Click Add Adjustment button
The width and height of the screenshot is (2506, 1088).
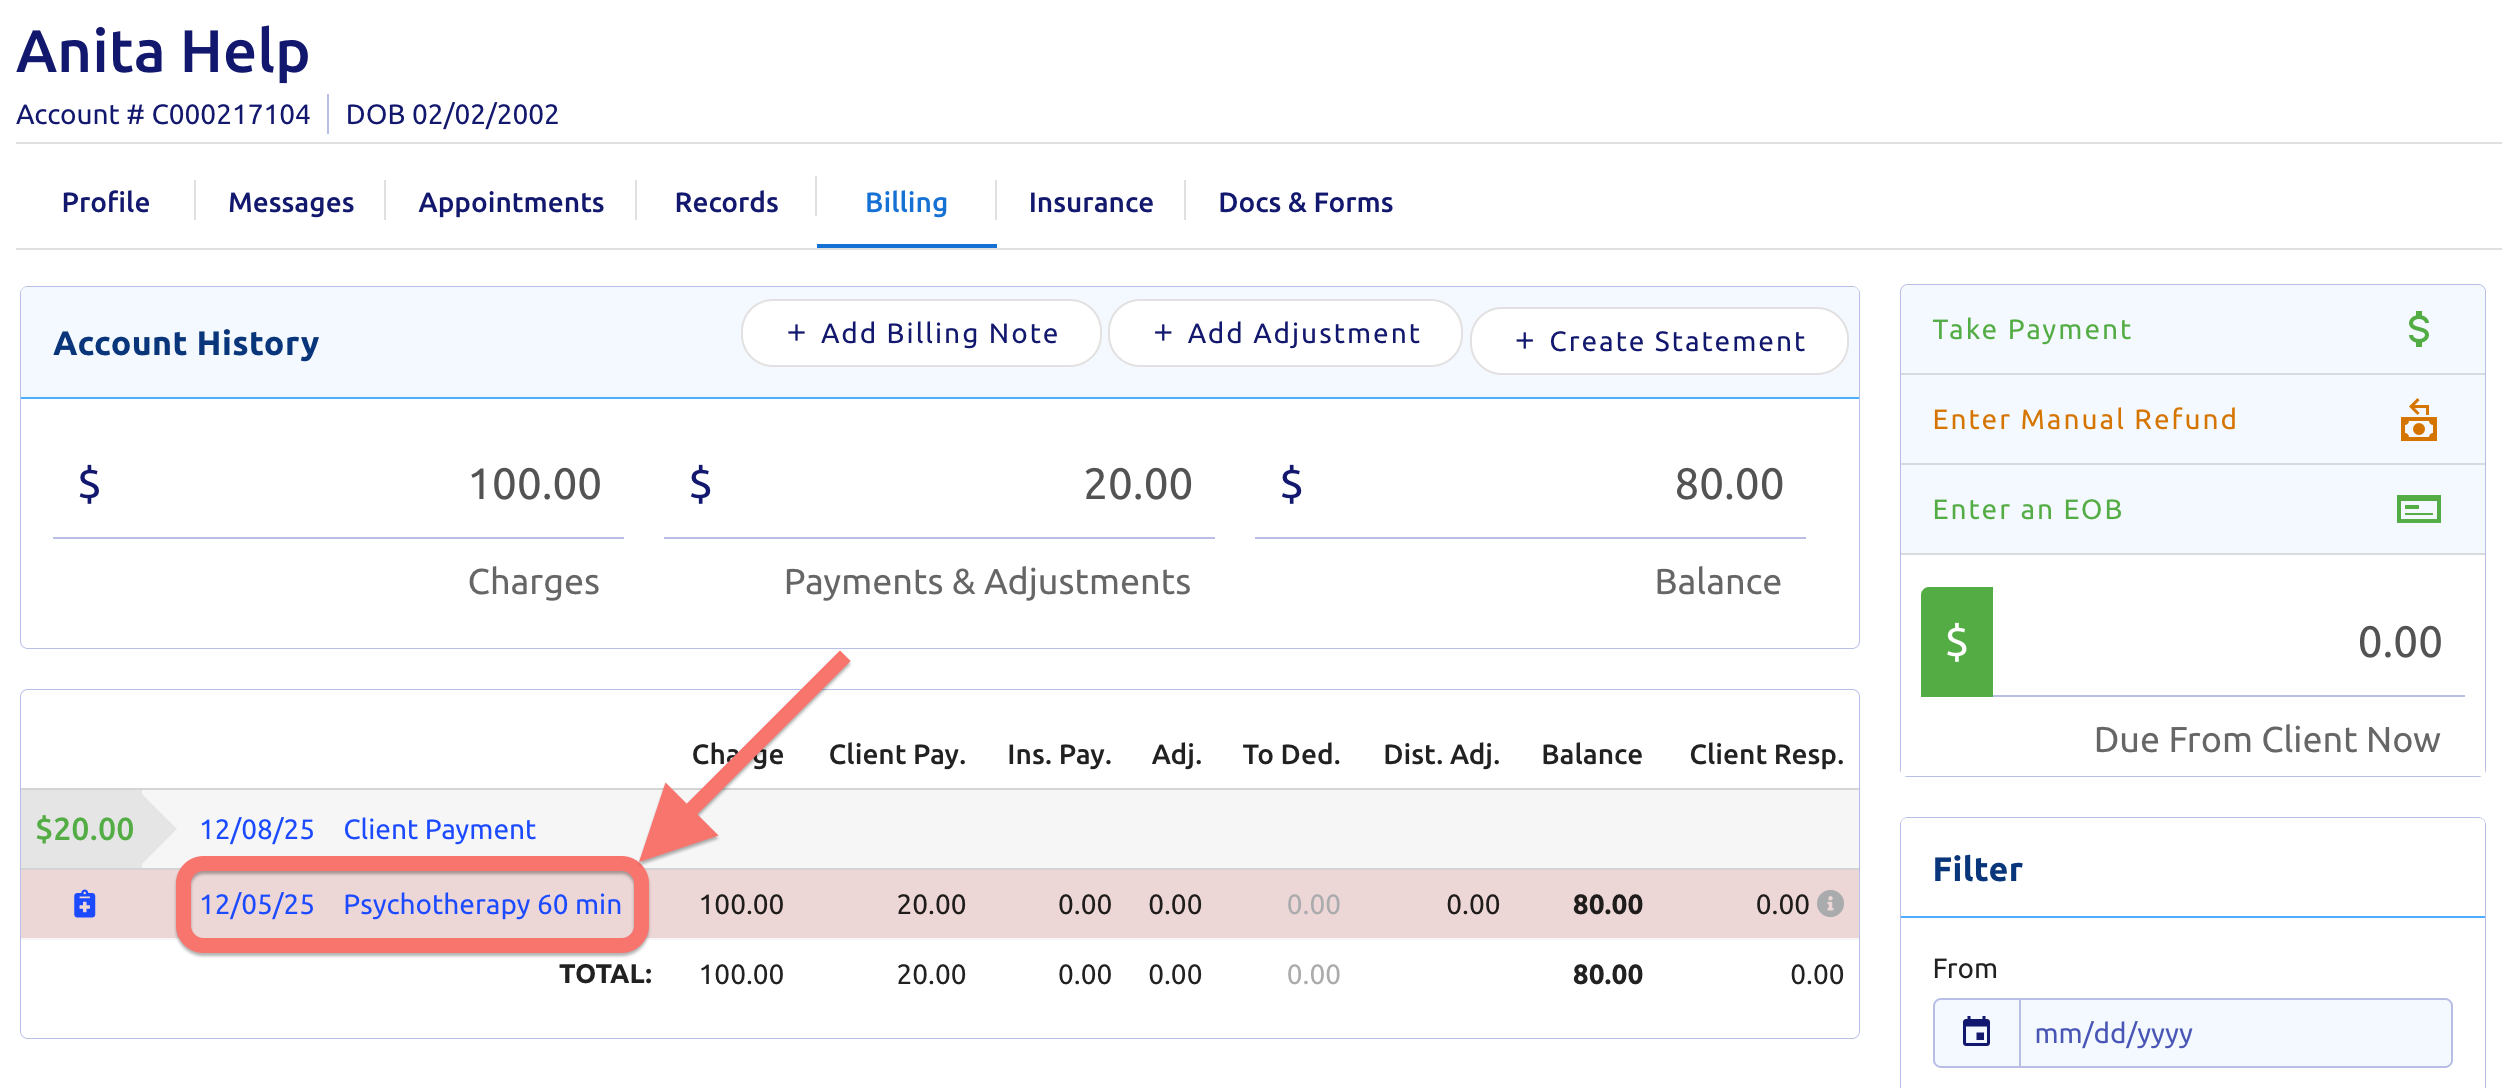click(x=1285, y=334)
